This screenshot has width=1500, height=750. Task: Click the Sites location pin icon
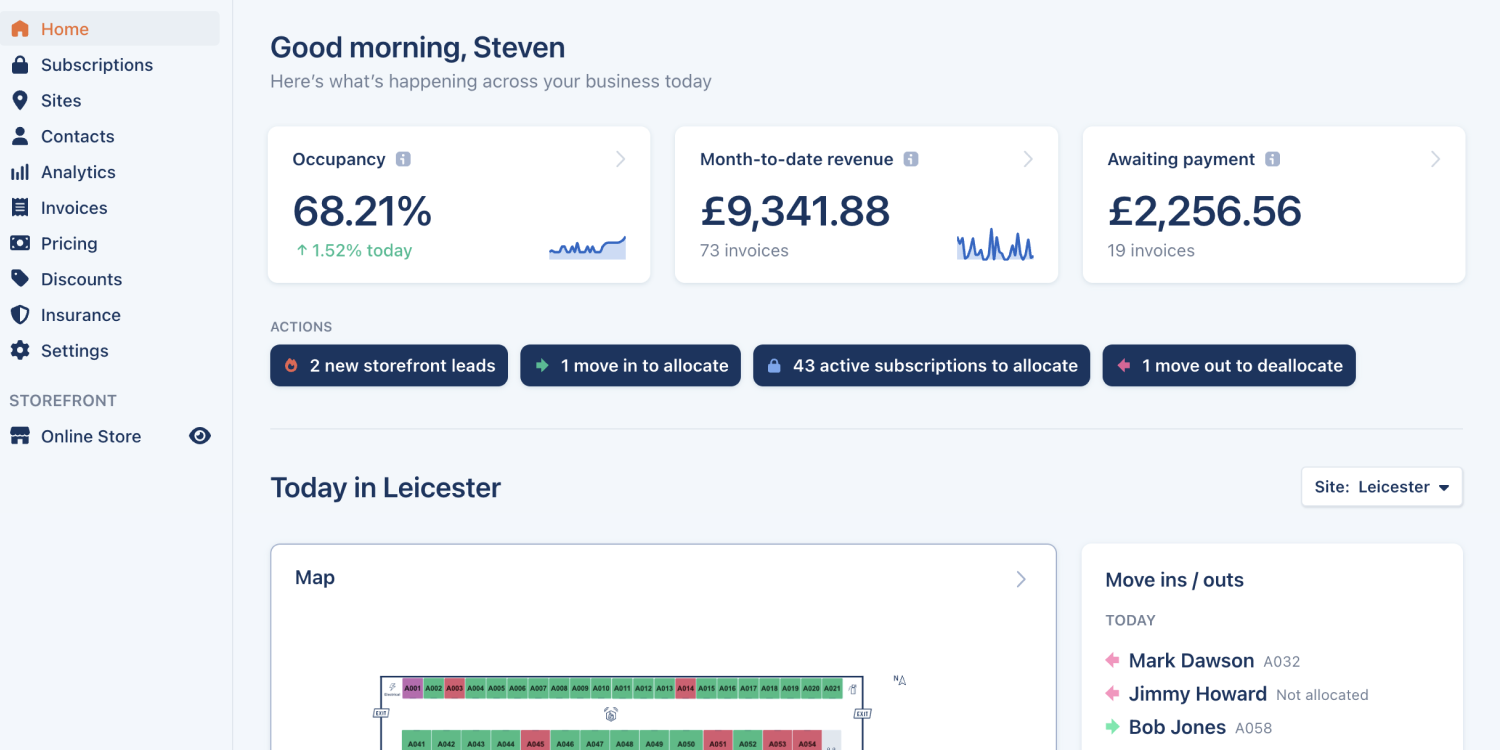pyautogui.click(x=20, y=101)
